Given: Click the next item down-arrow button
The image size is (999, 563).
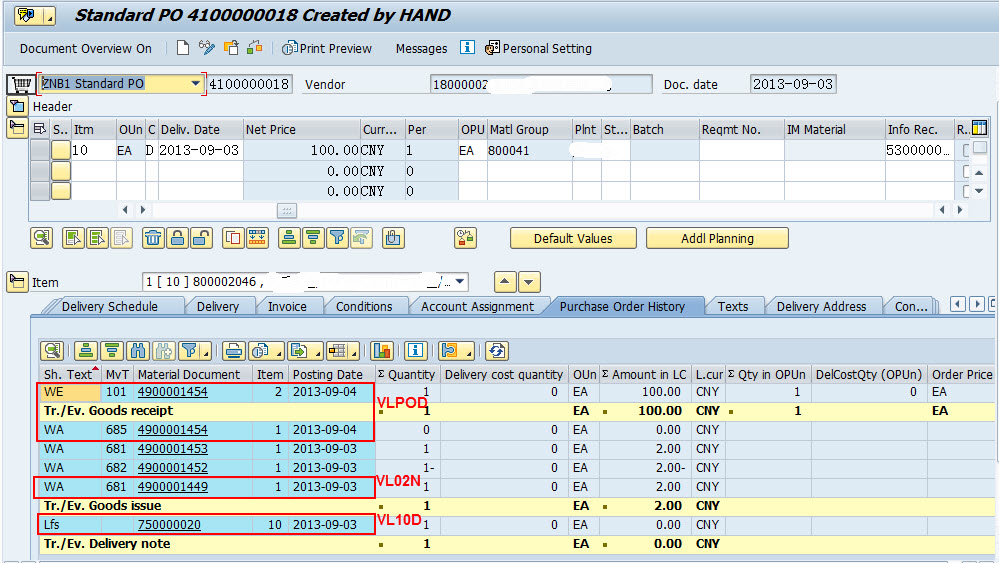Looking at the screenshot, I should [x=529, y=282].
